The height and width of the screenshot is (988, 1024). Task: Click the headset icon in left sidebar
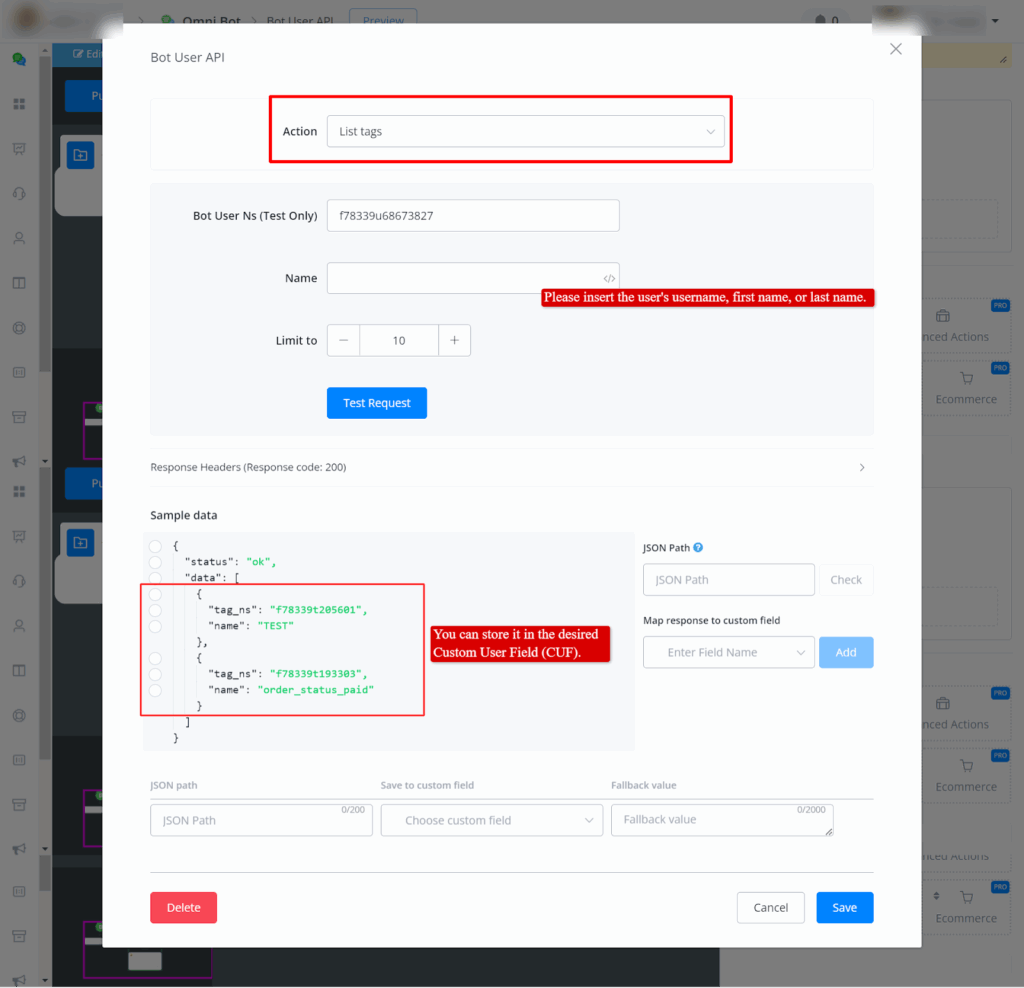(19, 194)
